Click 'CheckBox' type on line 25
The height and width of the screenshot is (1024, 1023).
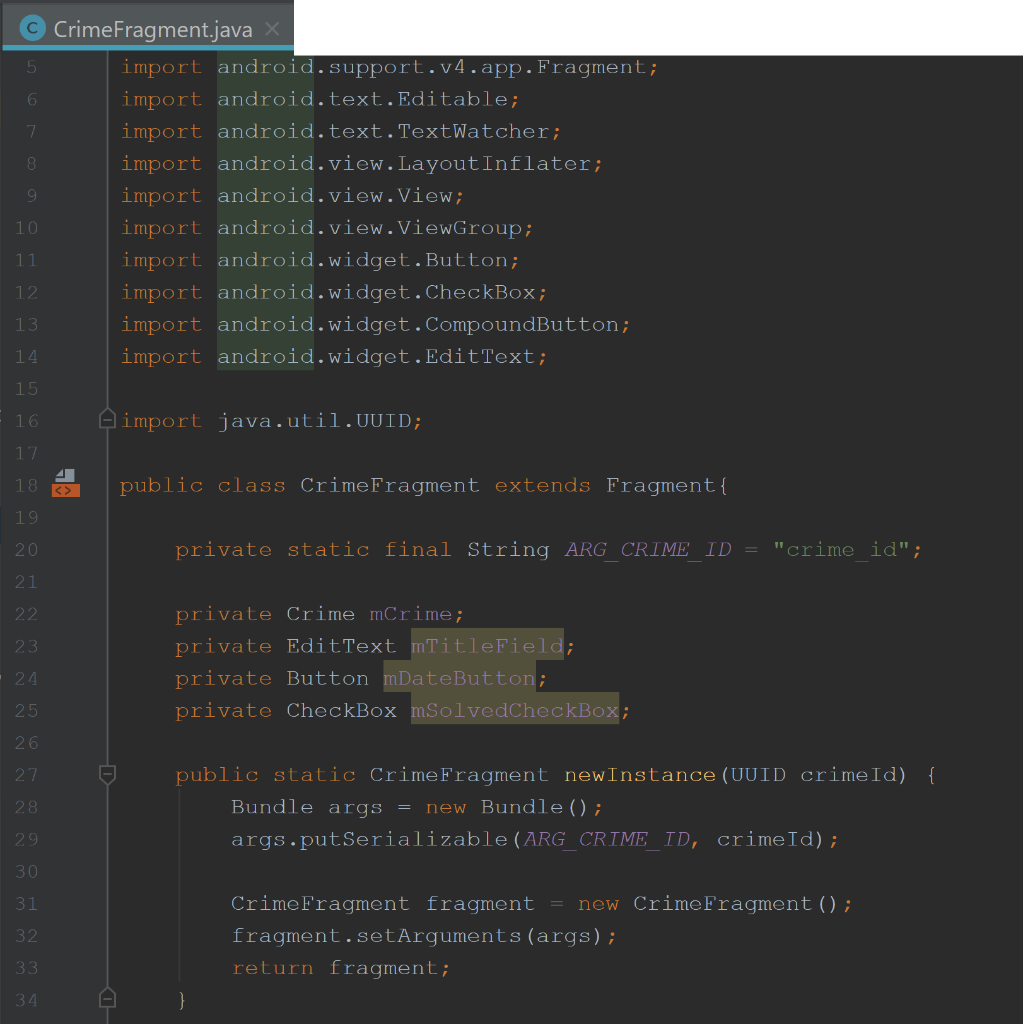pos(341,711)
